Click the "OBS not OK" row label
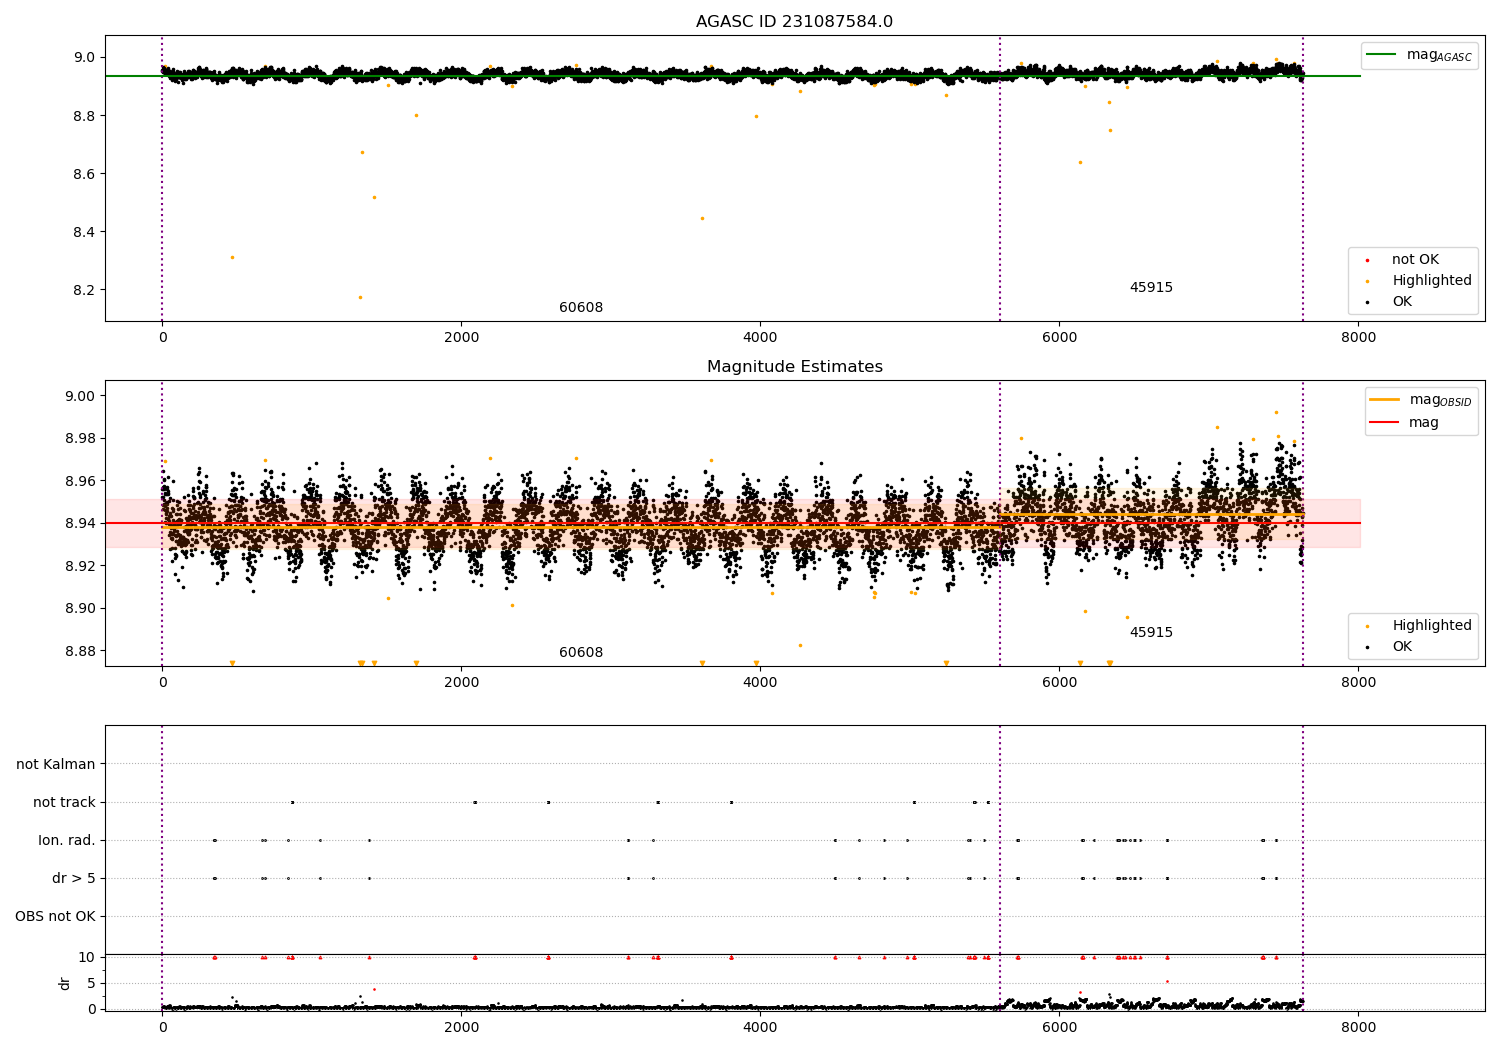The height and width of the screenshot is (1050, 1500). pos(55,917)
